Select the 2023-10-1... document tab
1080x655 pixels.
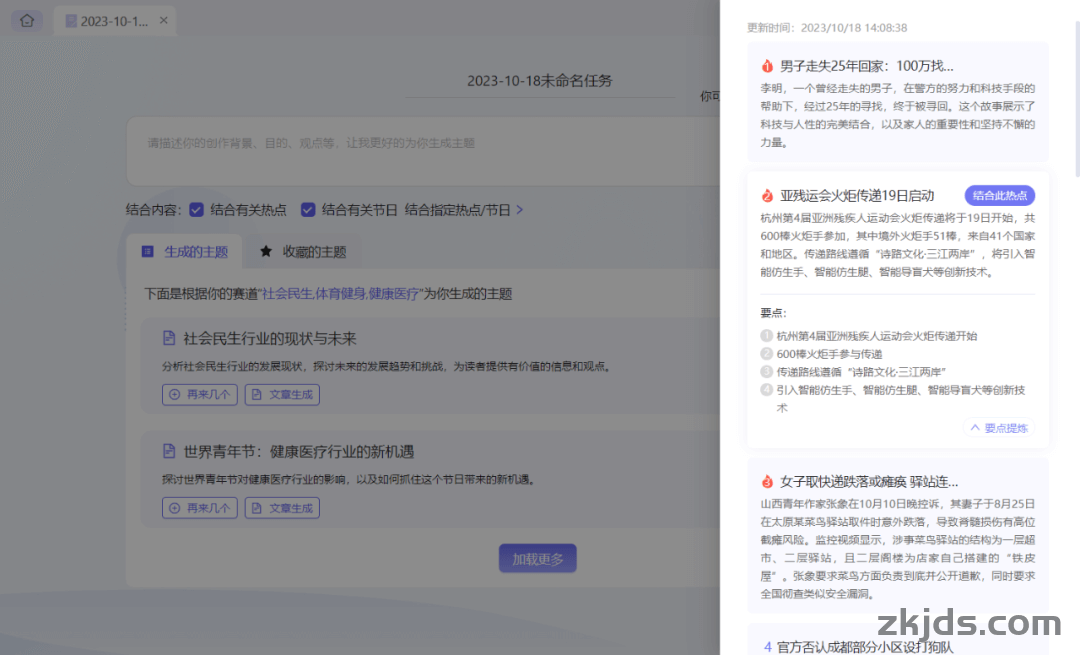point(114,21)
